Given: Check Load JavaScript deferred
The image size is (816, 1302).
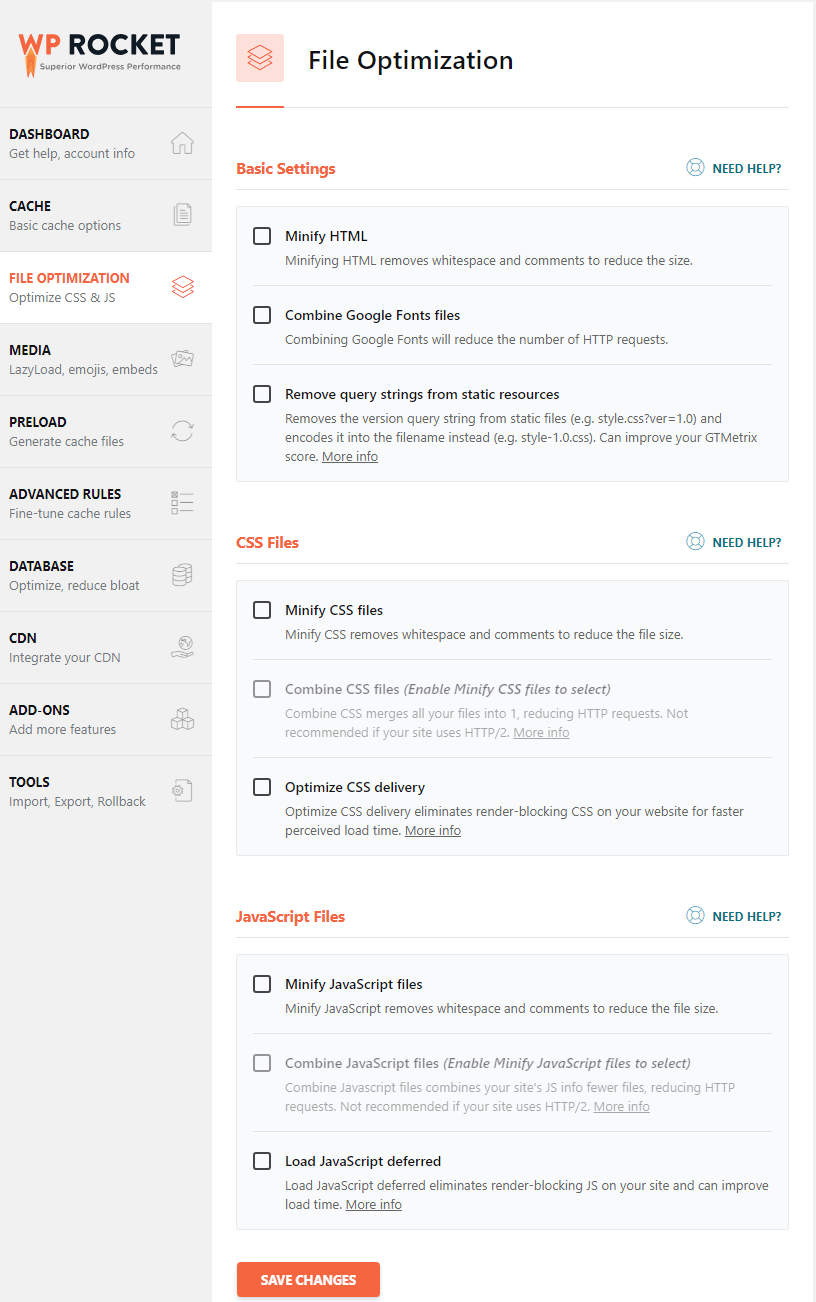Looking at the screenshot, I should click(262, 1161).
